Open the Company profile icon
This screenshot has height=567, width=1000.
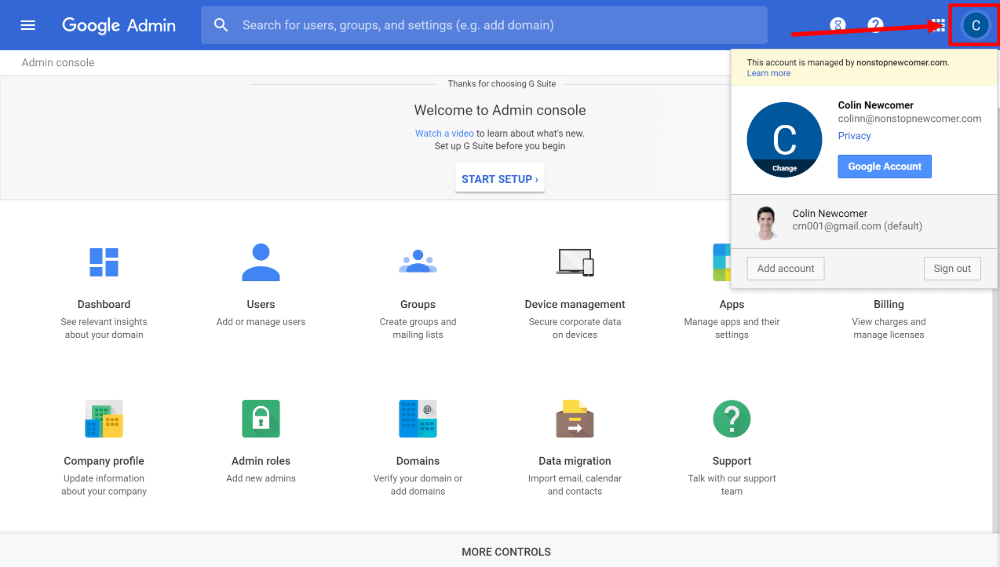103,419
